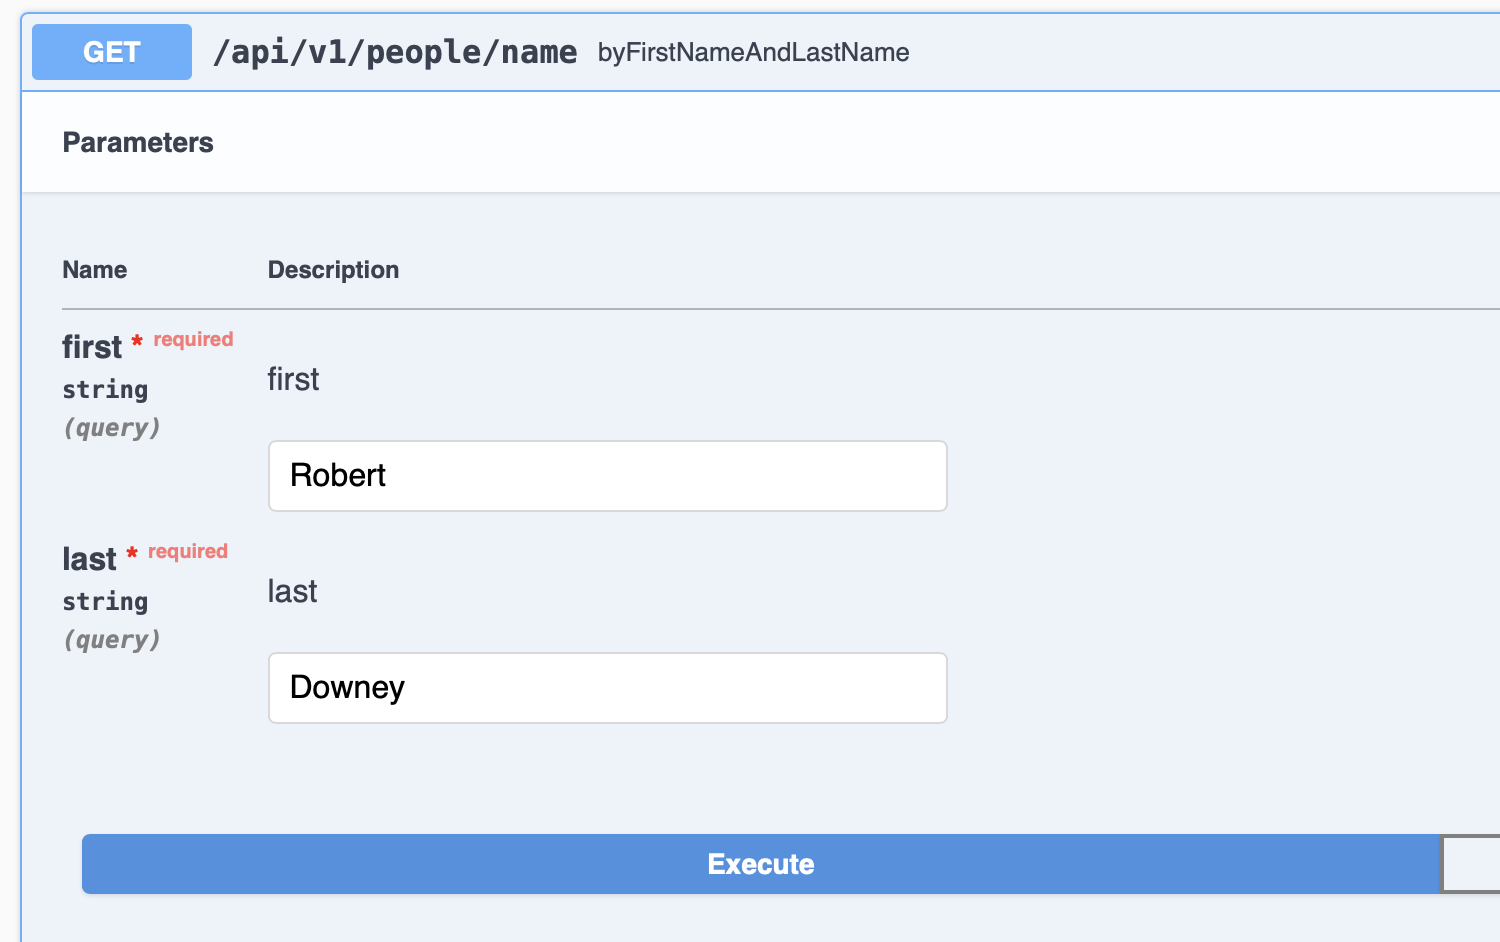
Task: Click the Name column header
Action: coord(95,270)
